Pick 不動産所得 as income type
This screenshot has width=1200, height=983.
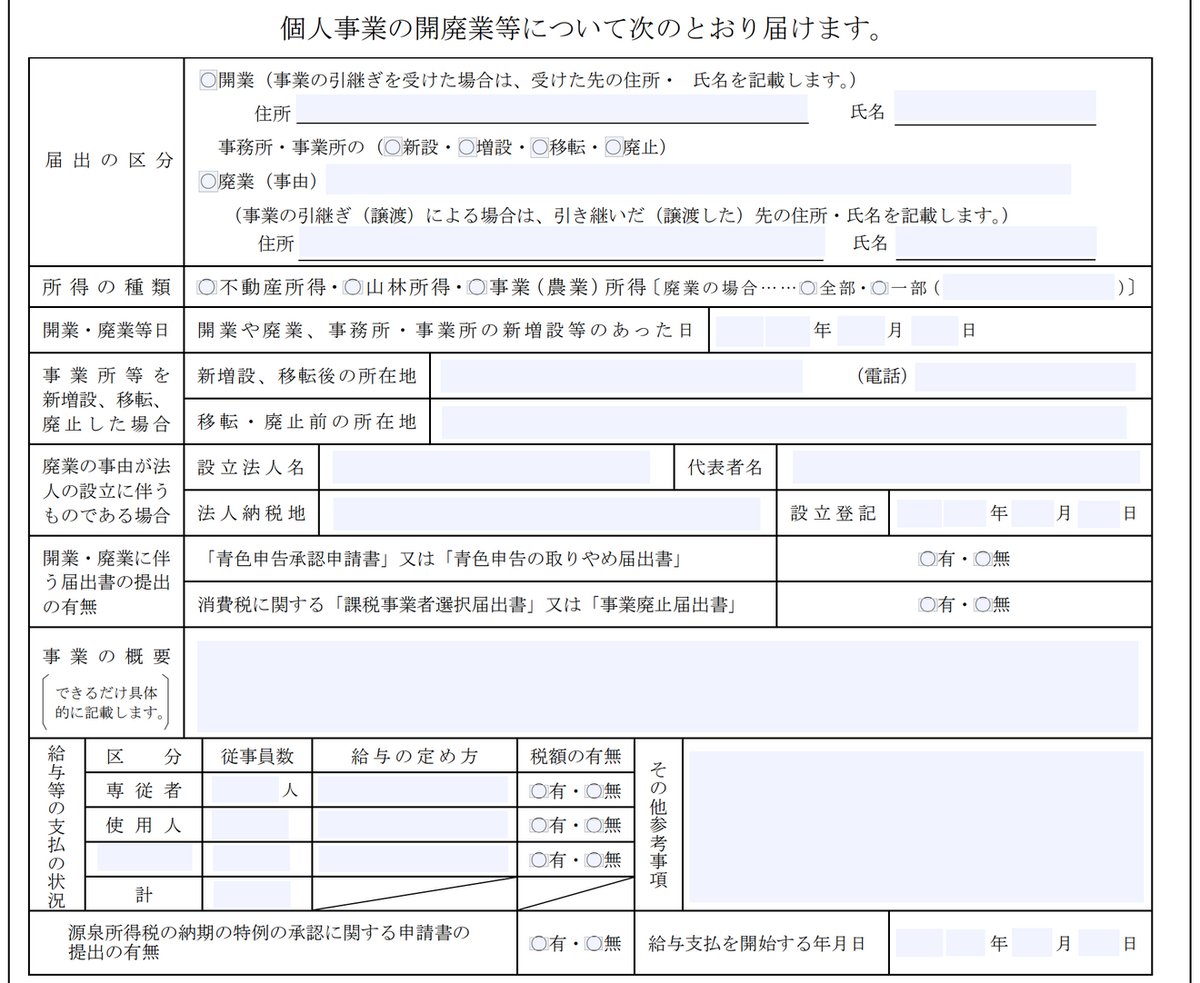(x=207, y=288)
